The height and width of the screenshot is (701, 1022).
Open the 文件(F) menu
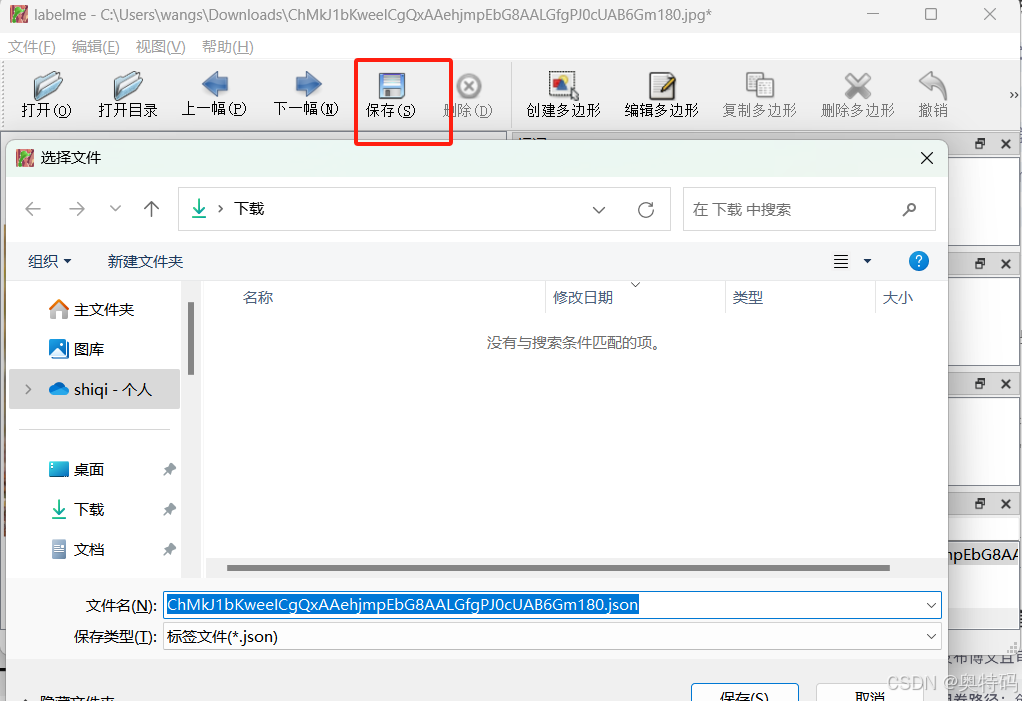point(31,47)
